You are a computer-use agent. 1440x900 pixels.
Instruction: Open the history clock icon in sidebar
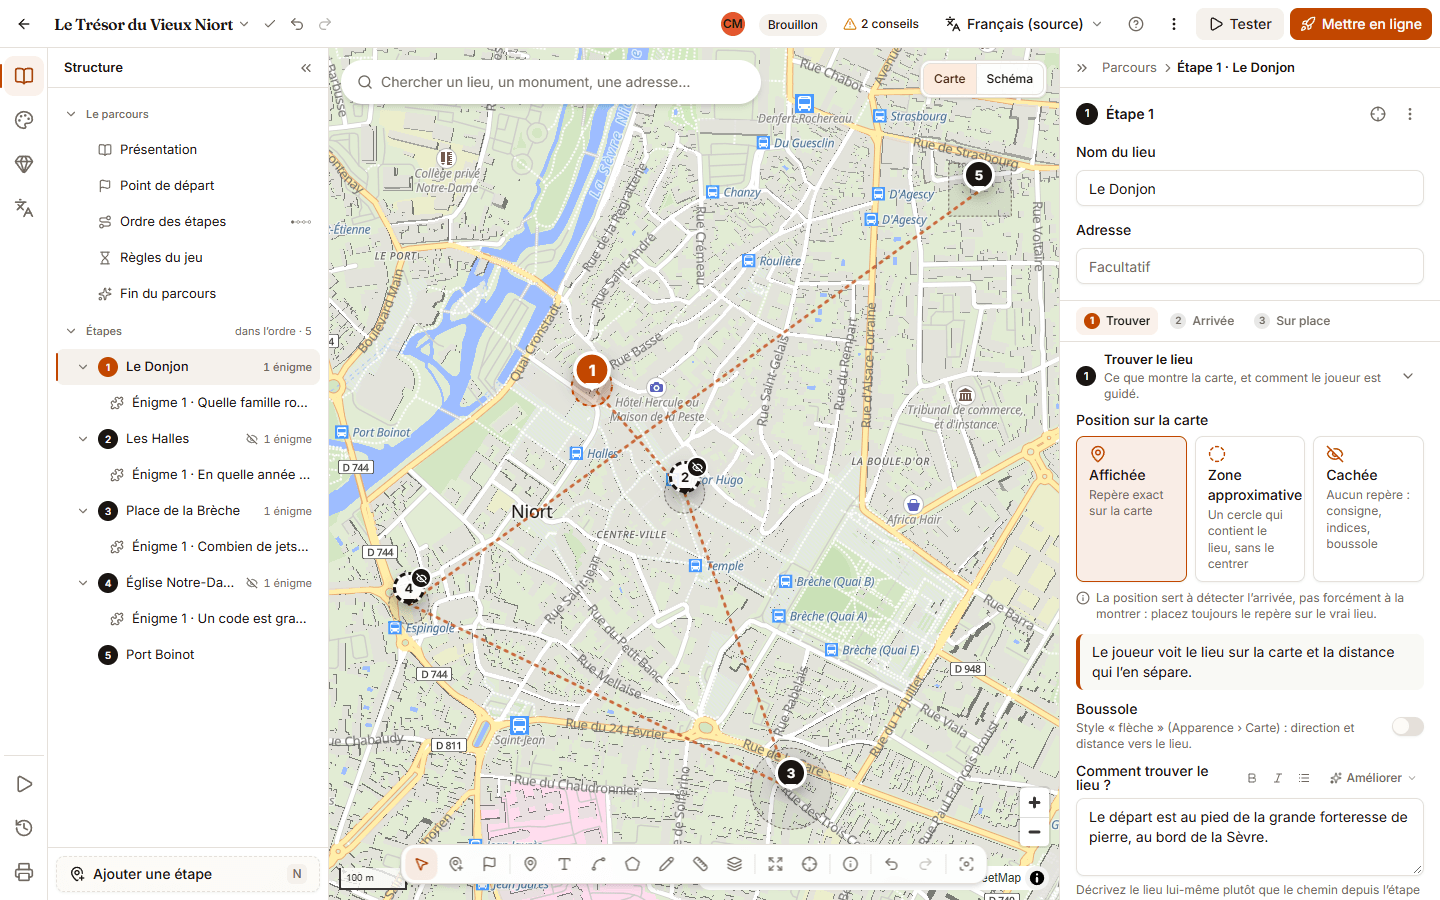click(x=24, y=828)
